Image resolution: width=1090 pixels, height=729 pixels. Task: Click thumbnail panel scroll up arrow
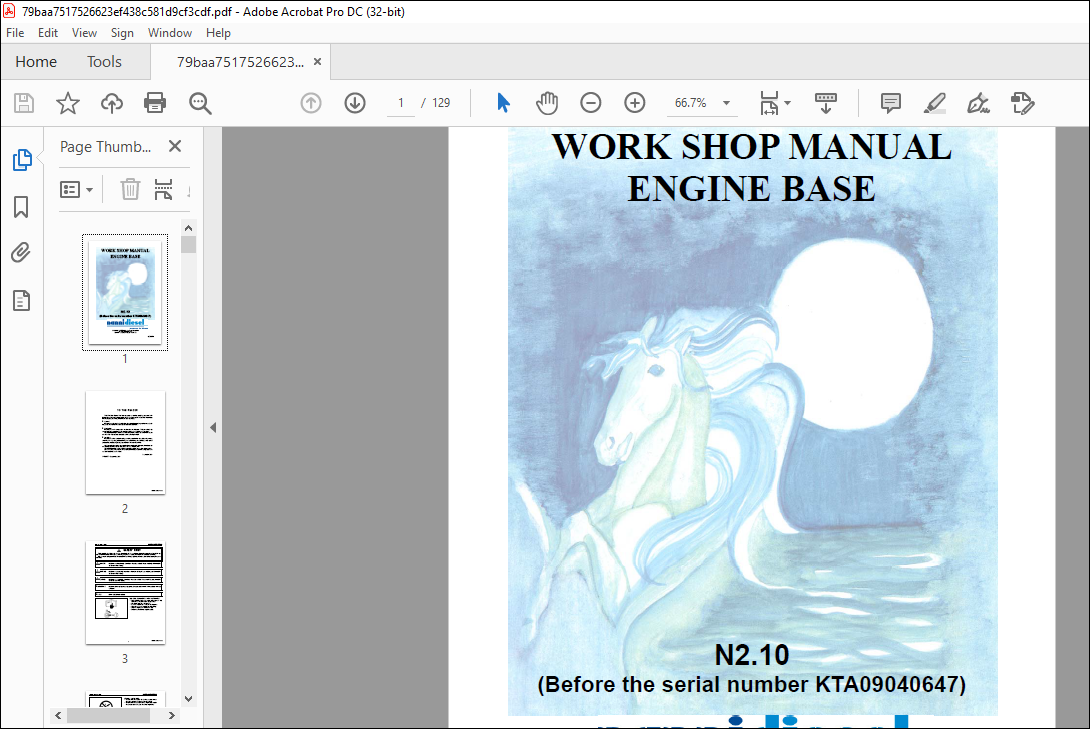(x=188, y=228)
